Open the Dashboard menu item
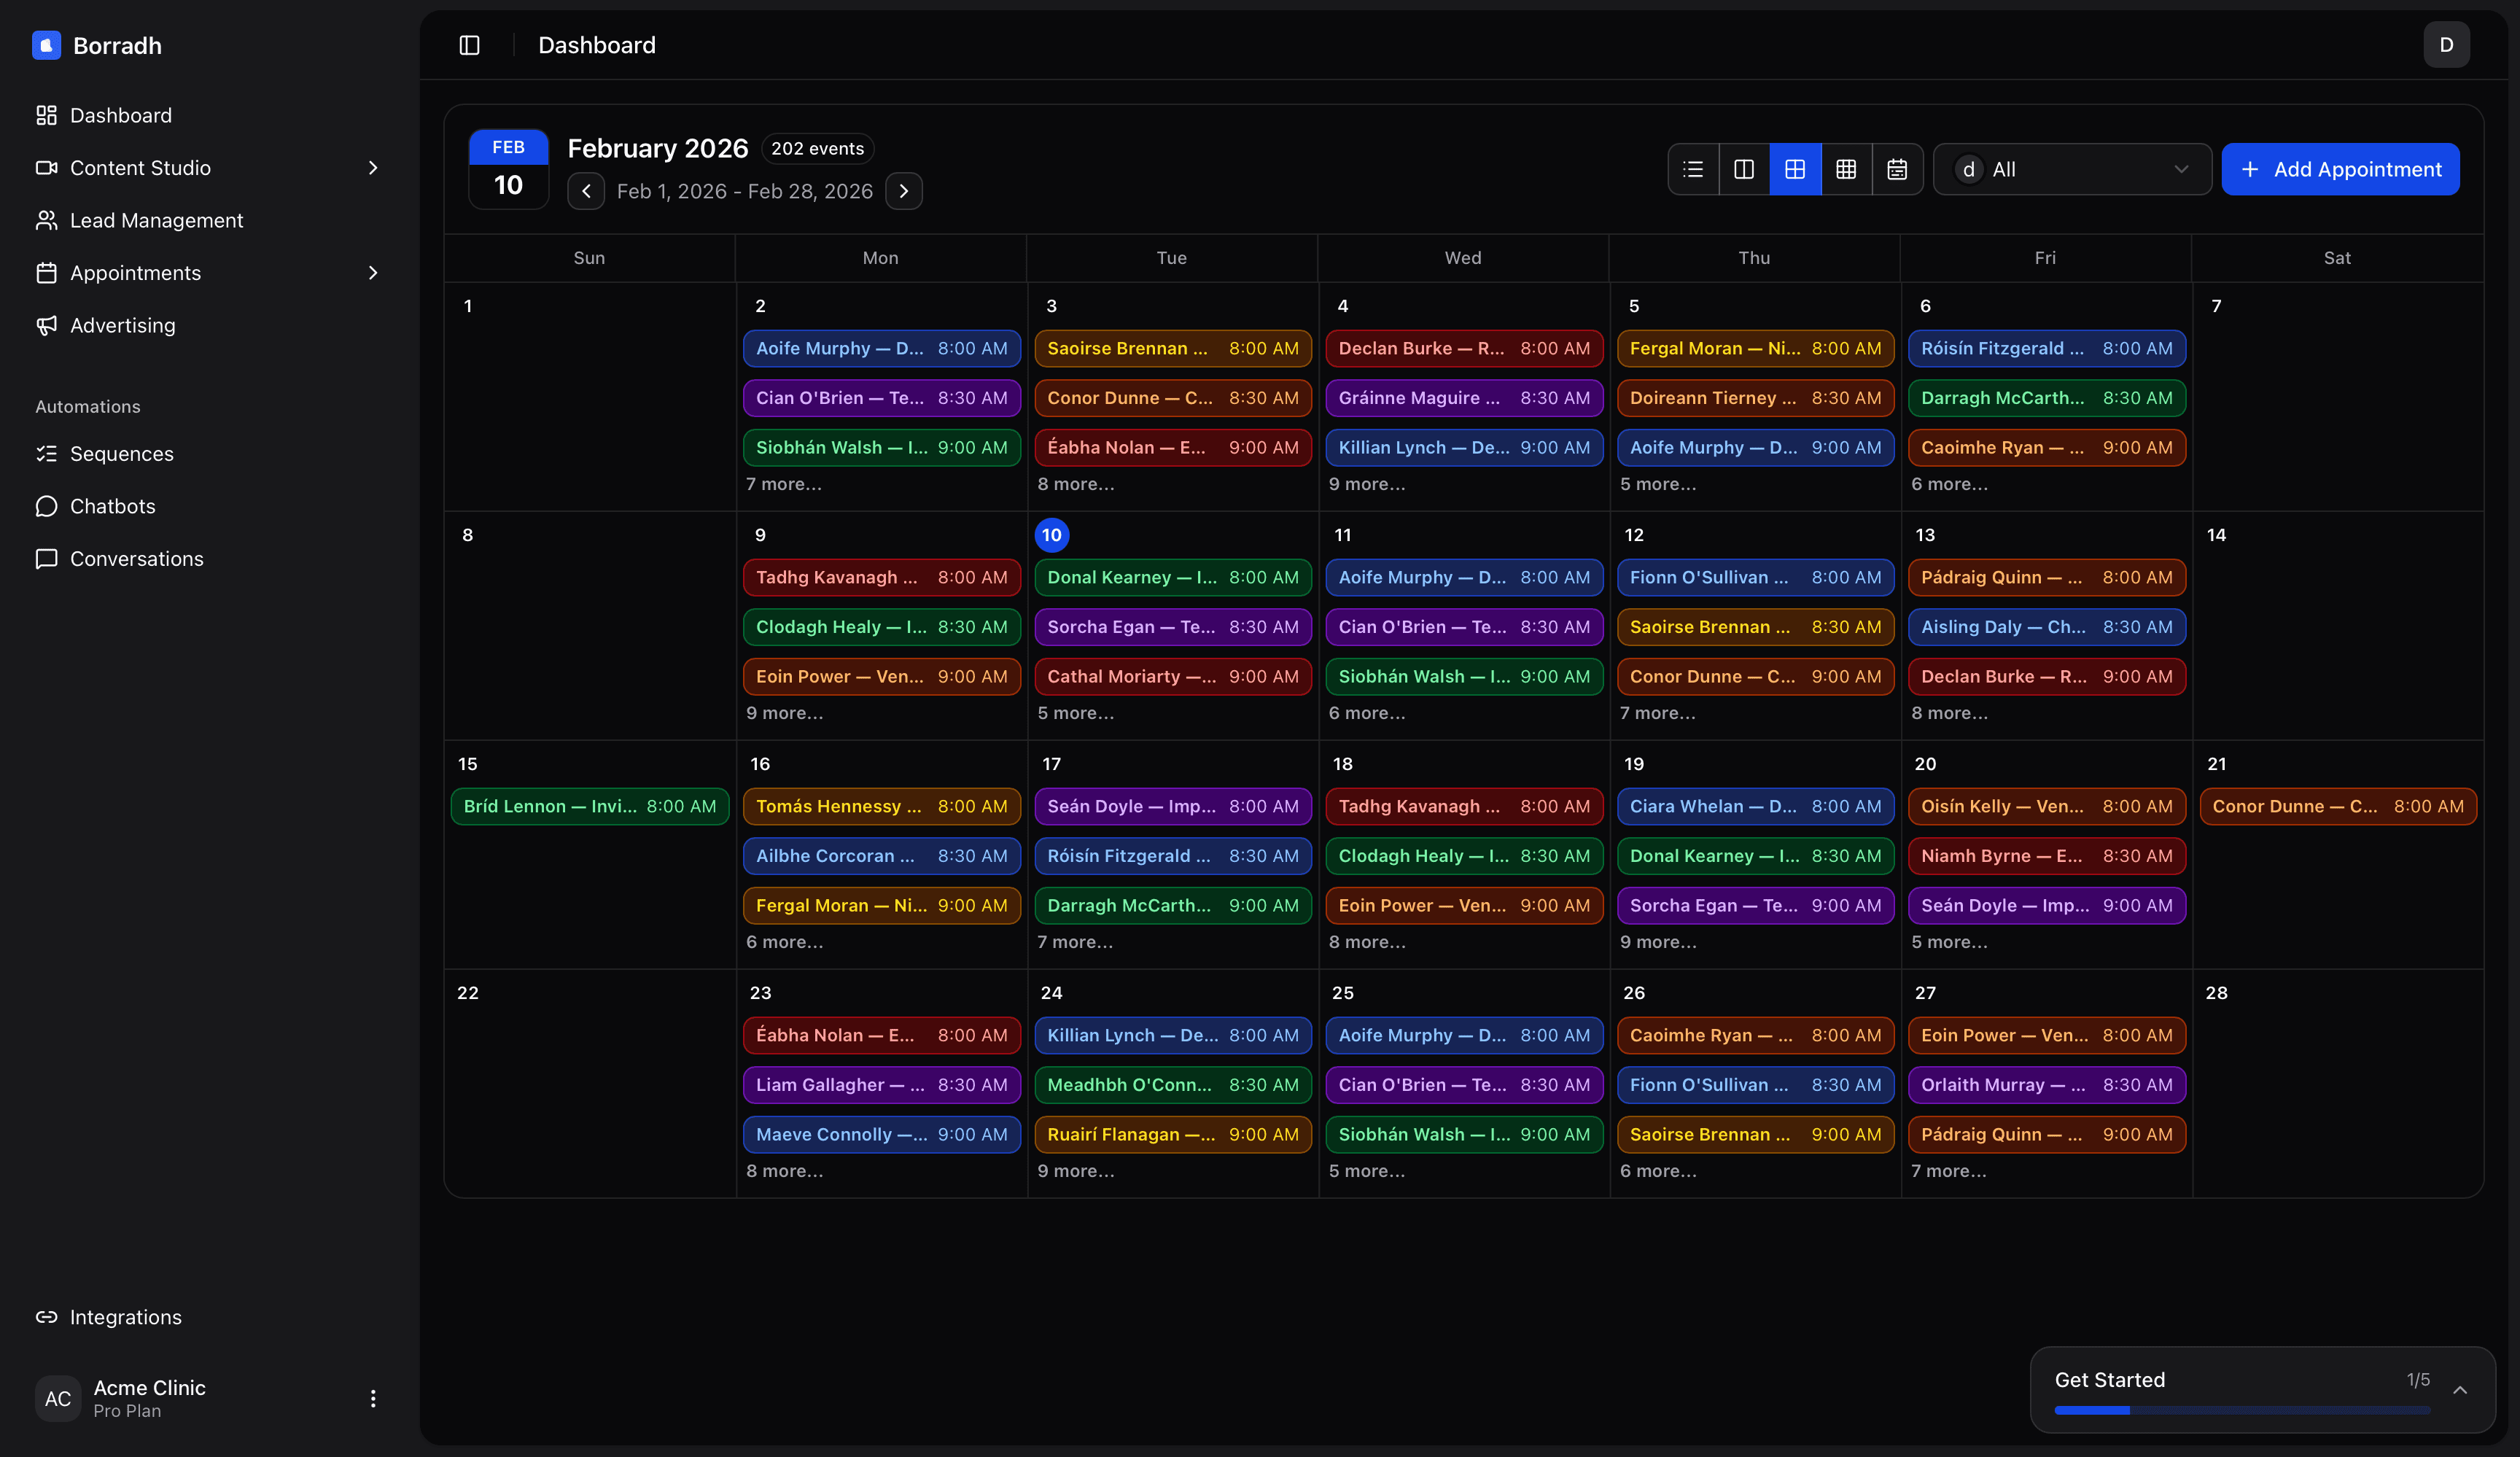 120,115
